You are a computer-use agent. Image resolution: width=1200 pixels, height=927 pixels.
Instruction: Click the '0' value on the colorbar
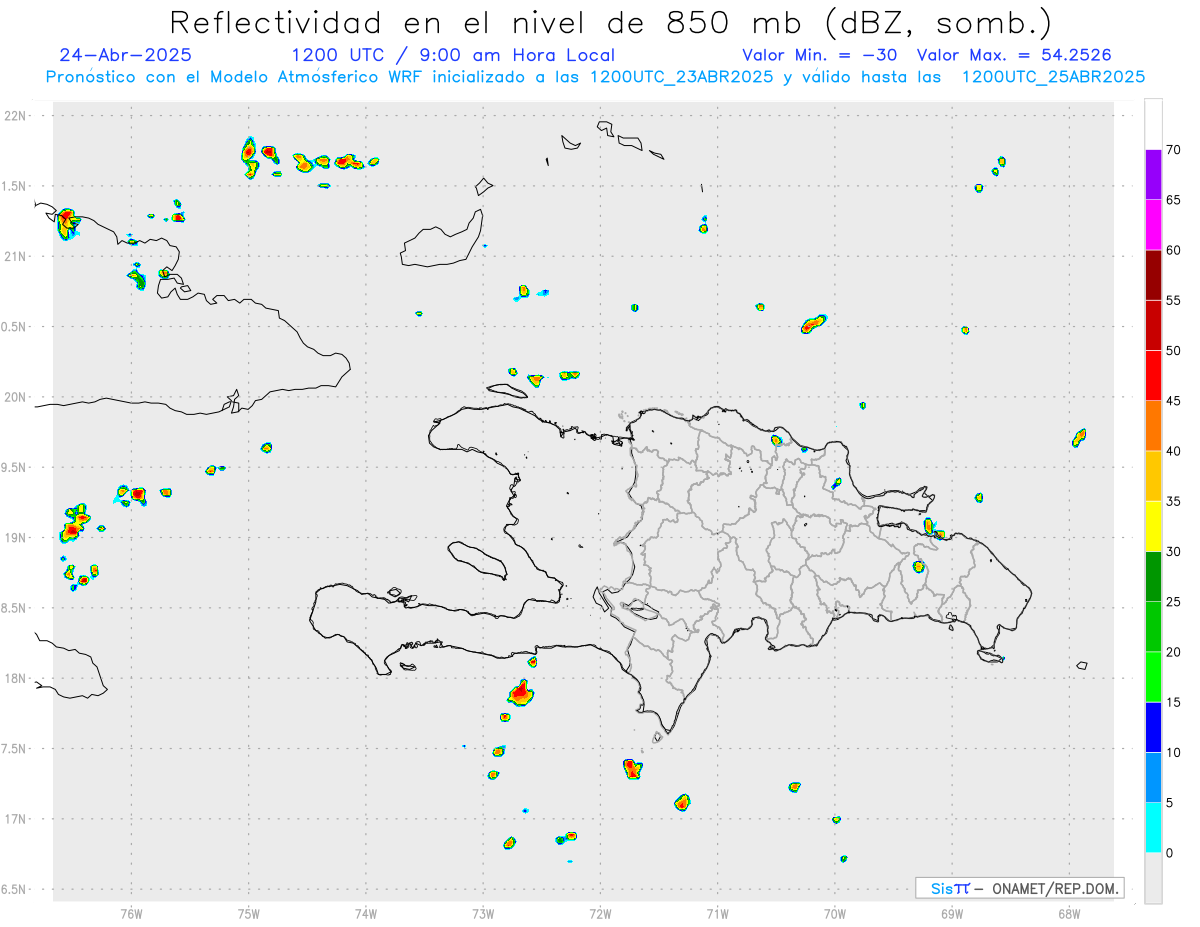click(x=1169, y=853)
